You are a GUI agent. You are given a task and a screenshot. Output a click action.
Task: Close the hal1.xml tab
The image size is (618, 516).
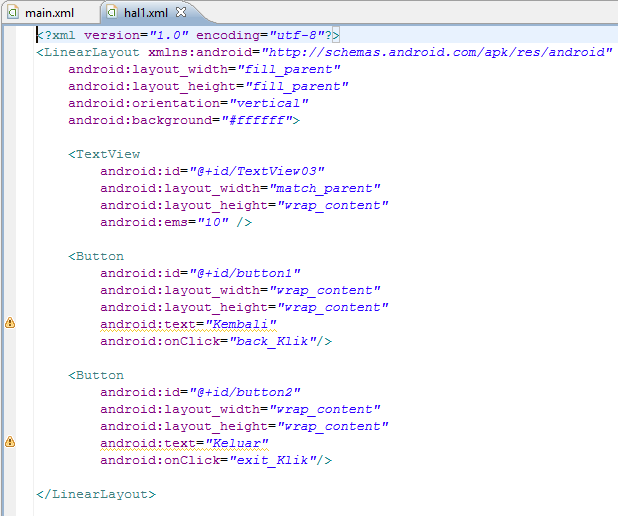[181, 13]
